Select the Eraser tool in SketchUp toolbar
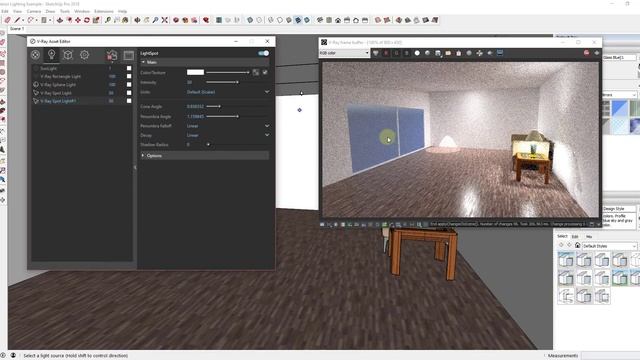 8,20
